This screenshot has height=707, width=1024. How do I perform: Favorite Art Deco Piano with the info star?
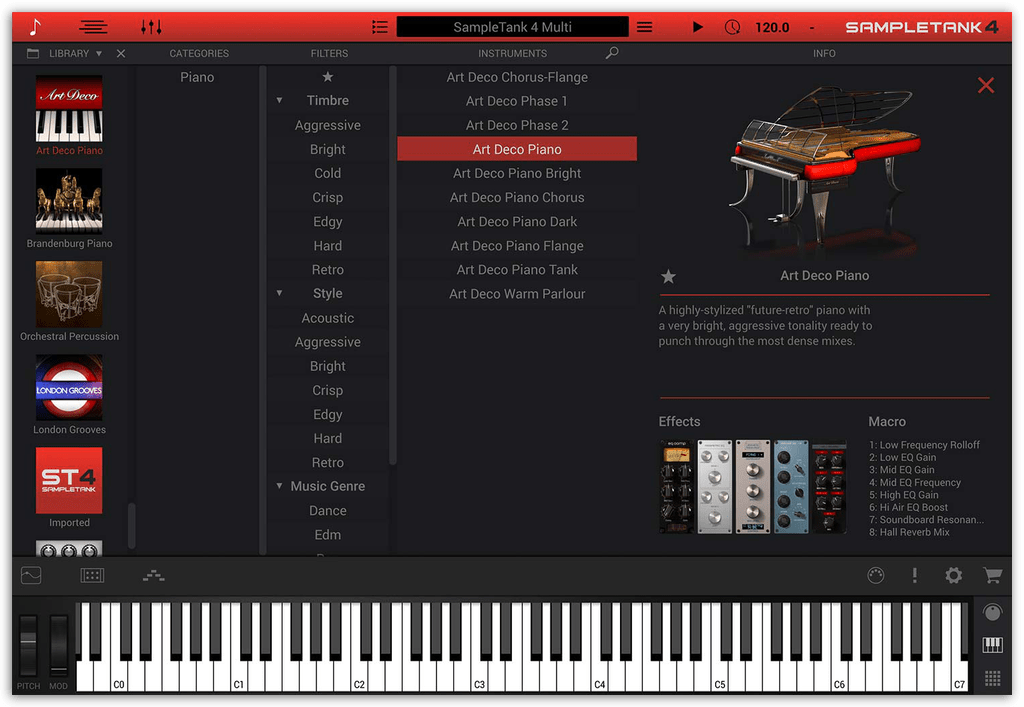(x=668, y=276)
